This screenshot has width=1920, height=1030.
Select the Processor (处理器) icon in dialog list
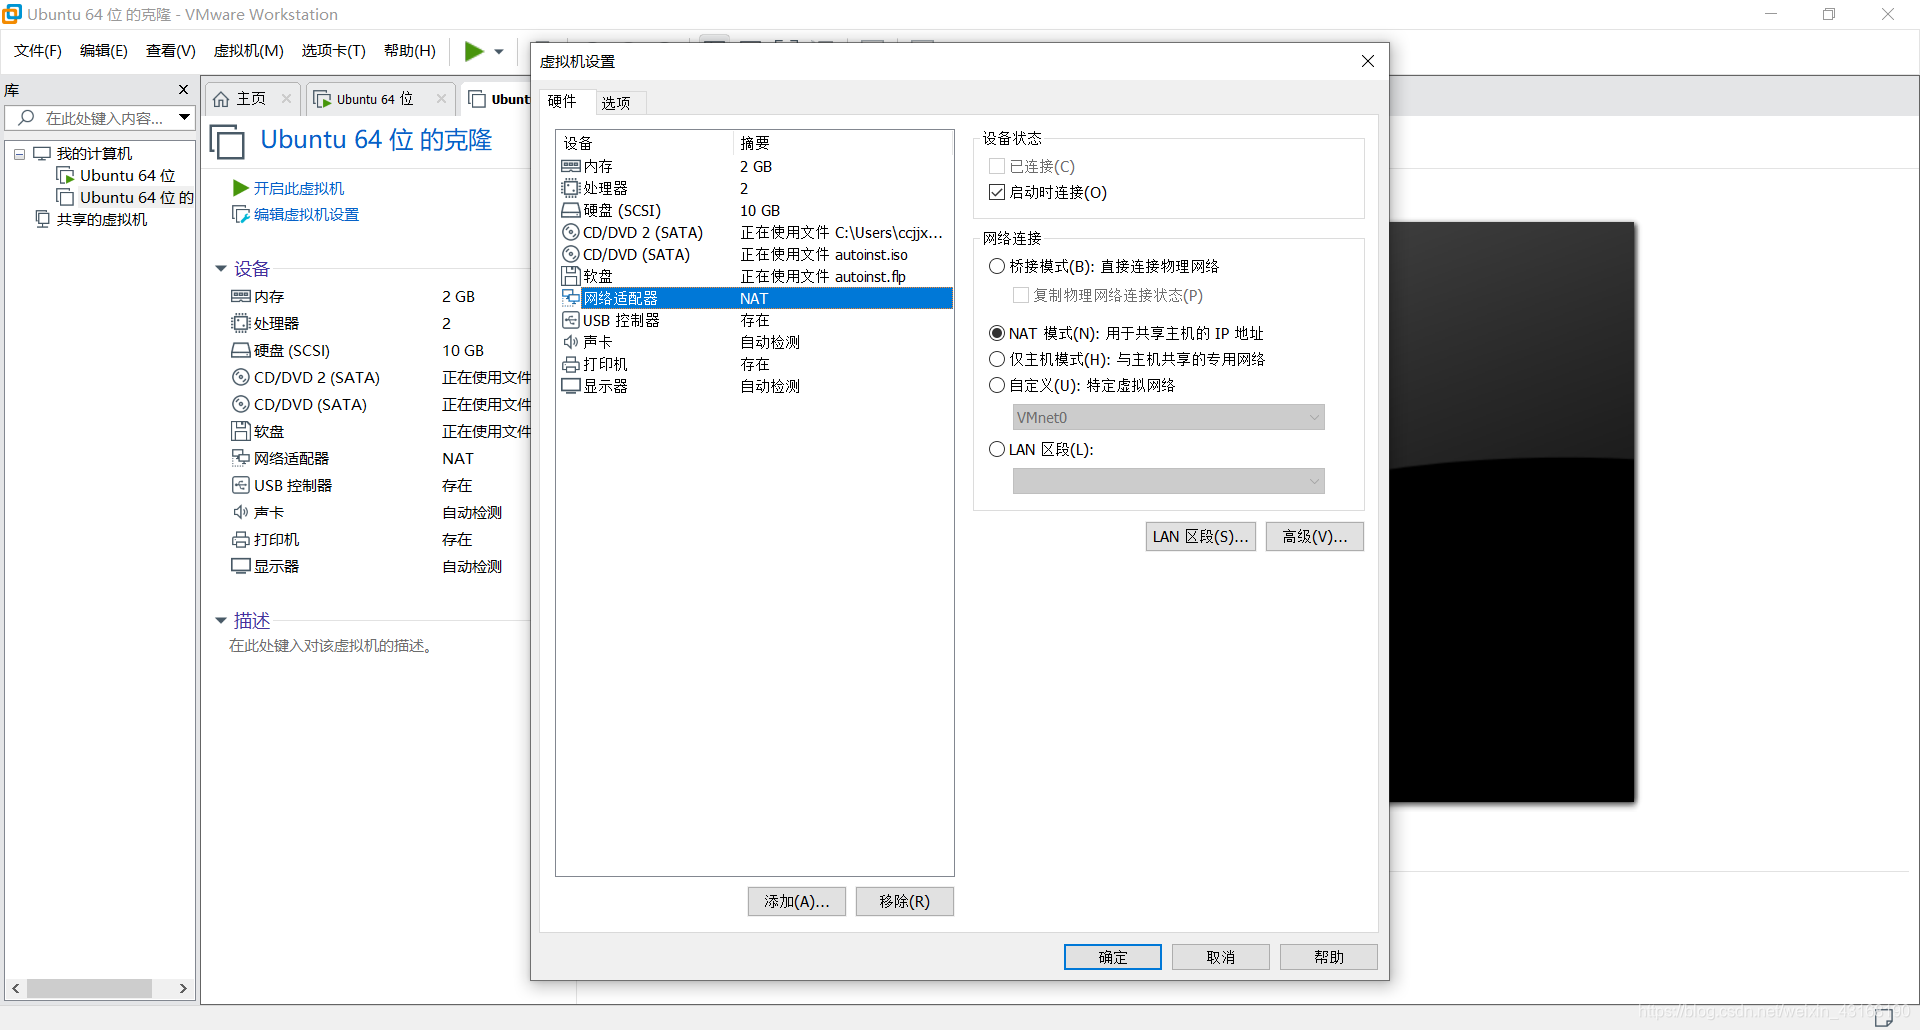pyautogui.click(x=571, y=188)
